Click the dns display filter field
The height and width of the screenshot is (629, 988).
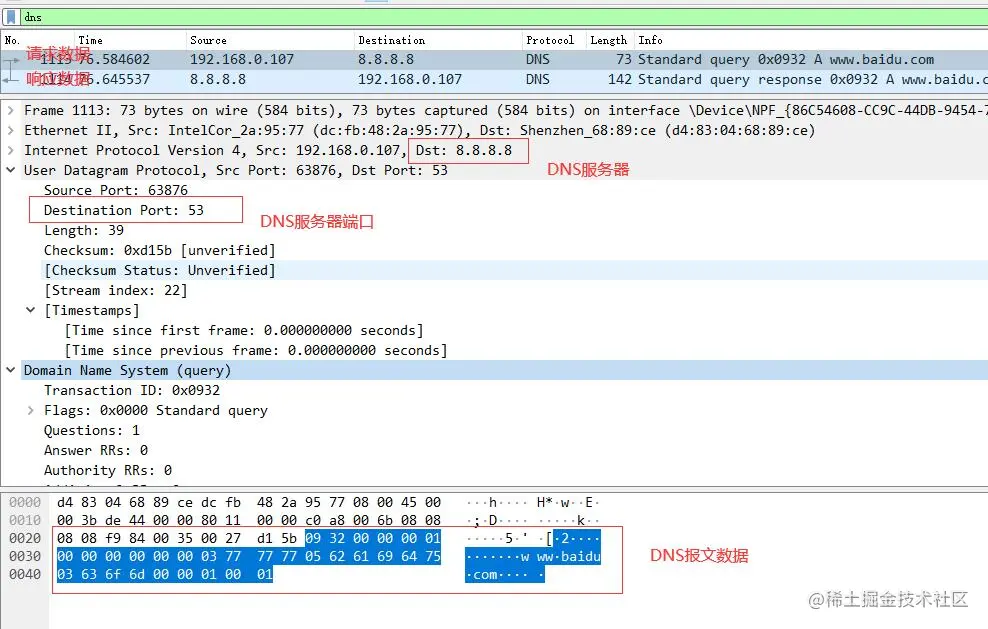click(x=504, y=17)
